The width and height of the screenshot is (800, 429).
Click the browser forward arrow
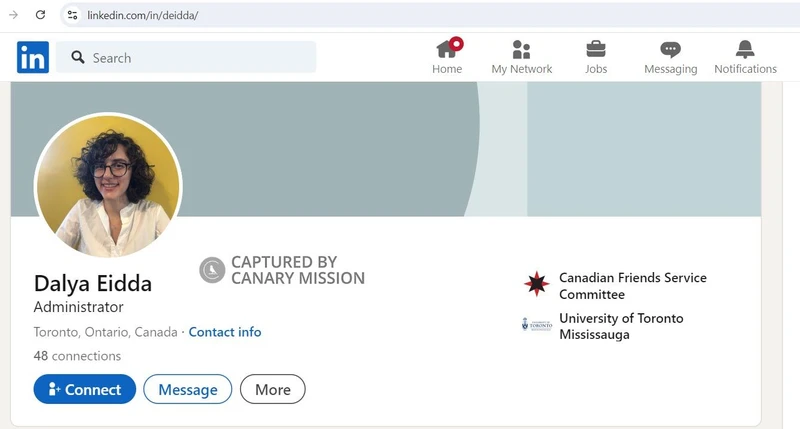[x=13, y=15]
